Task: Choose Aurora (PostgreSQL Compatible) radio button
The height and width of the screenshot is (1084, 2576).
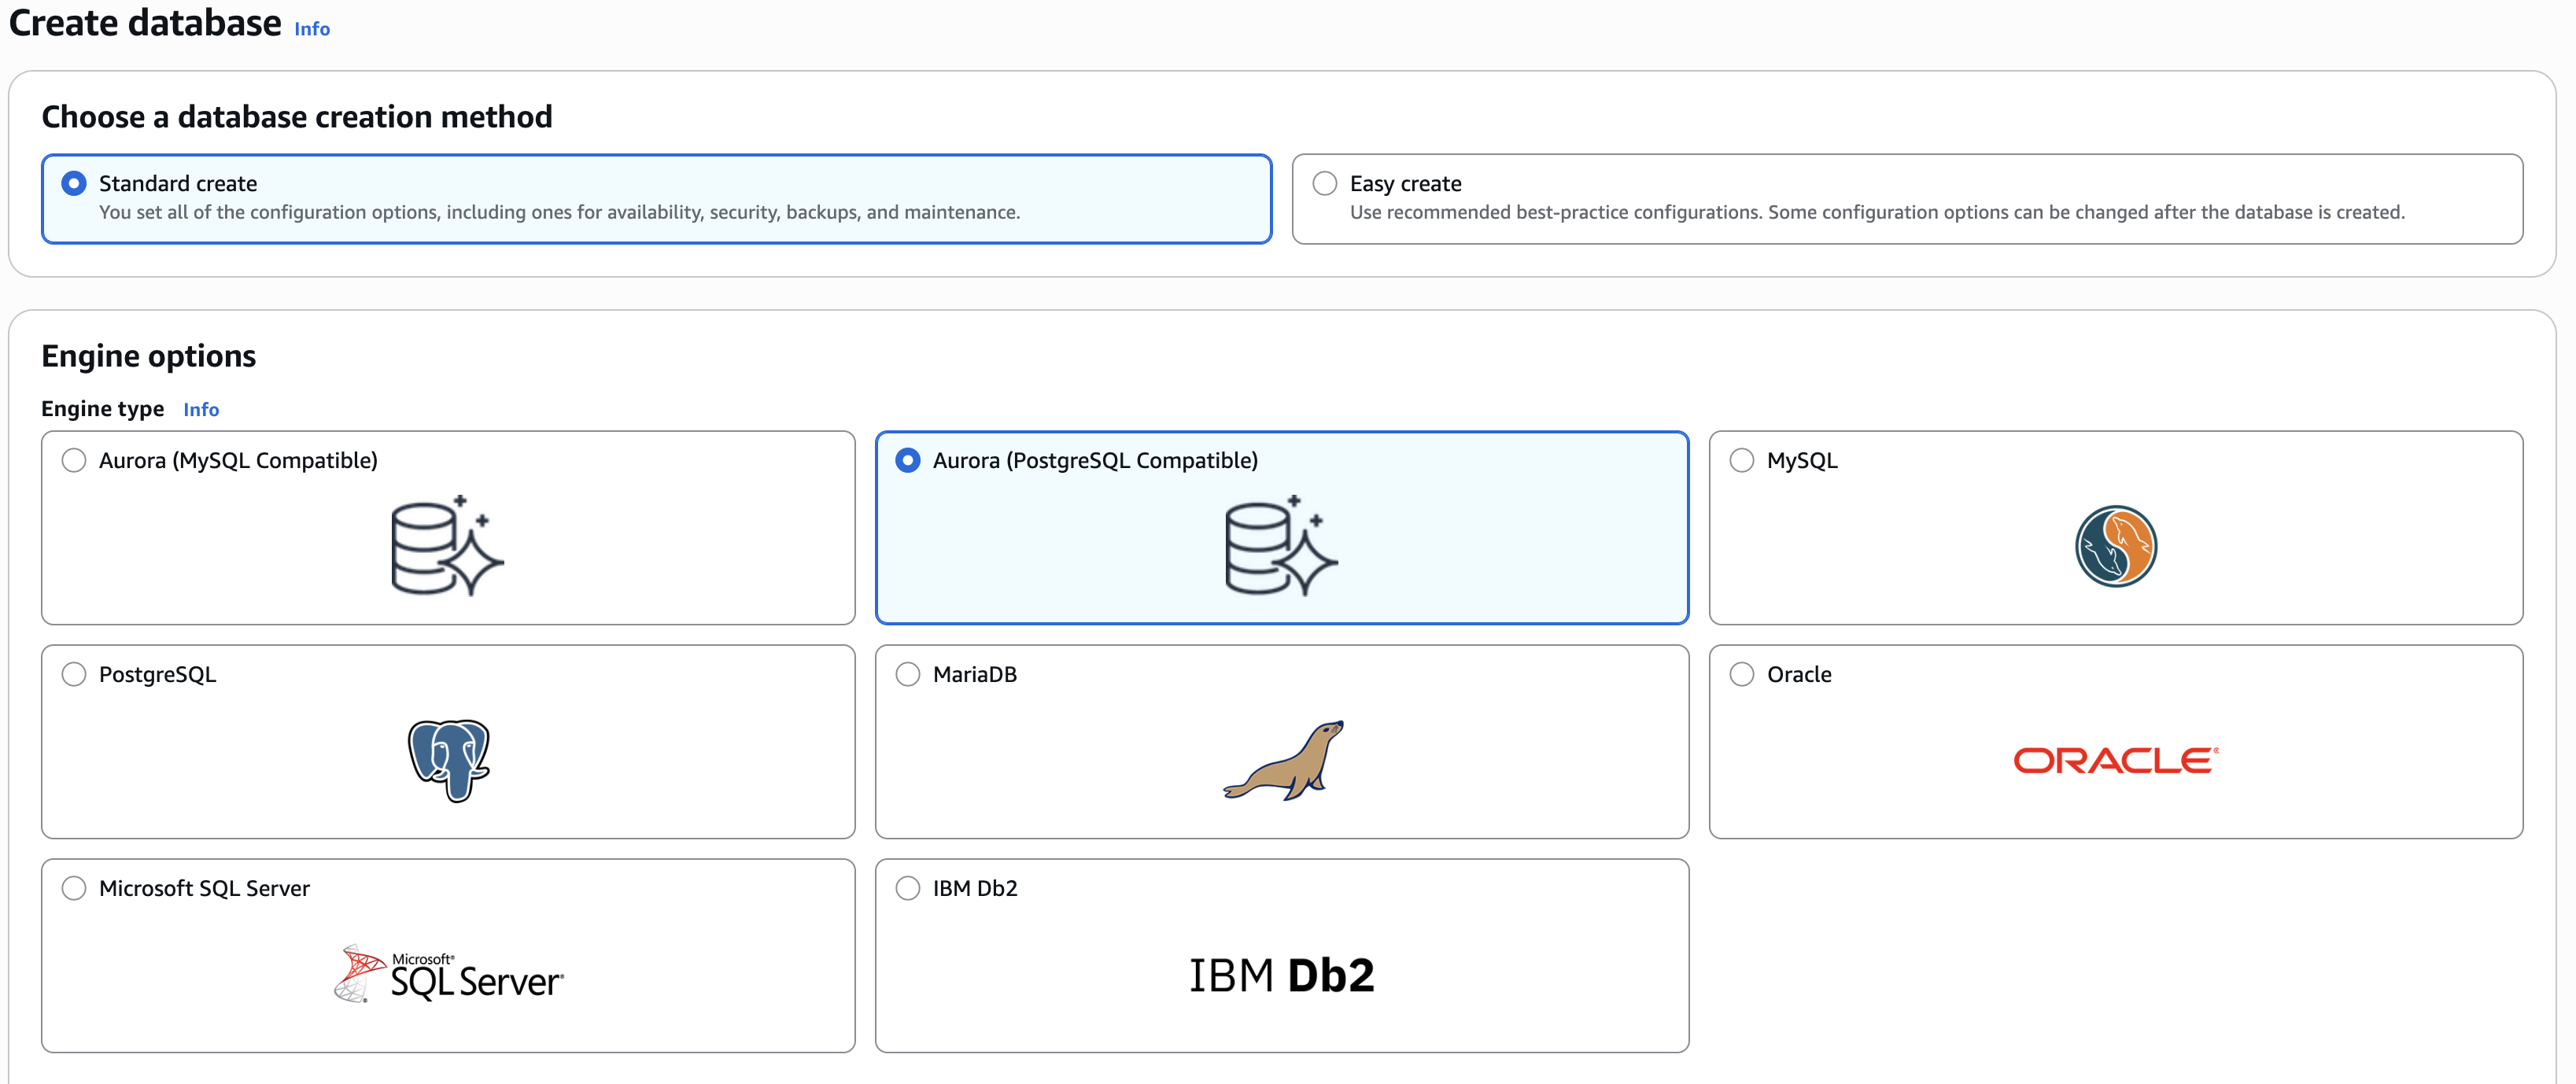Action: point(908,460)
